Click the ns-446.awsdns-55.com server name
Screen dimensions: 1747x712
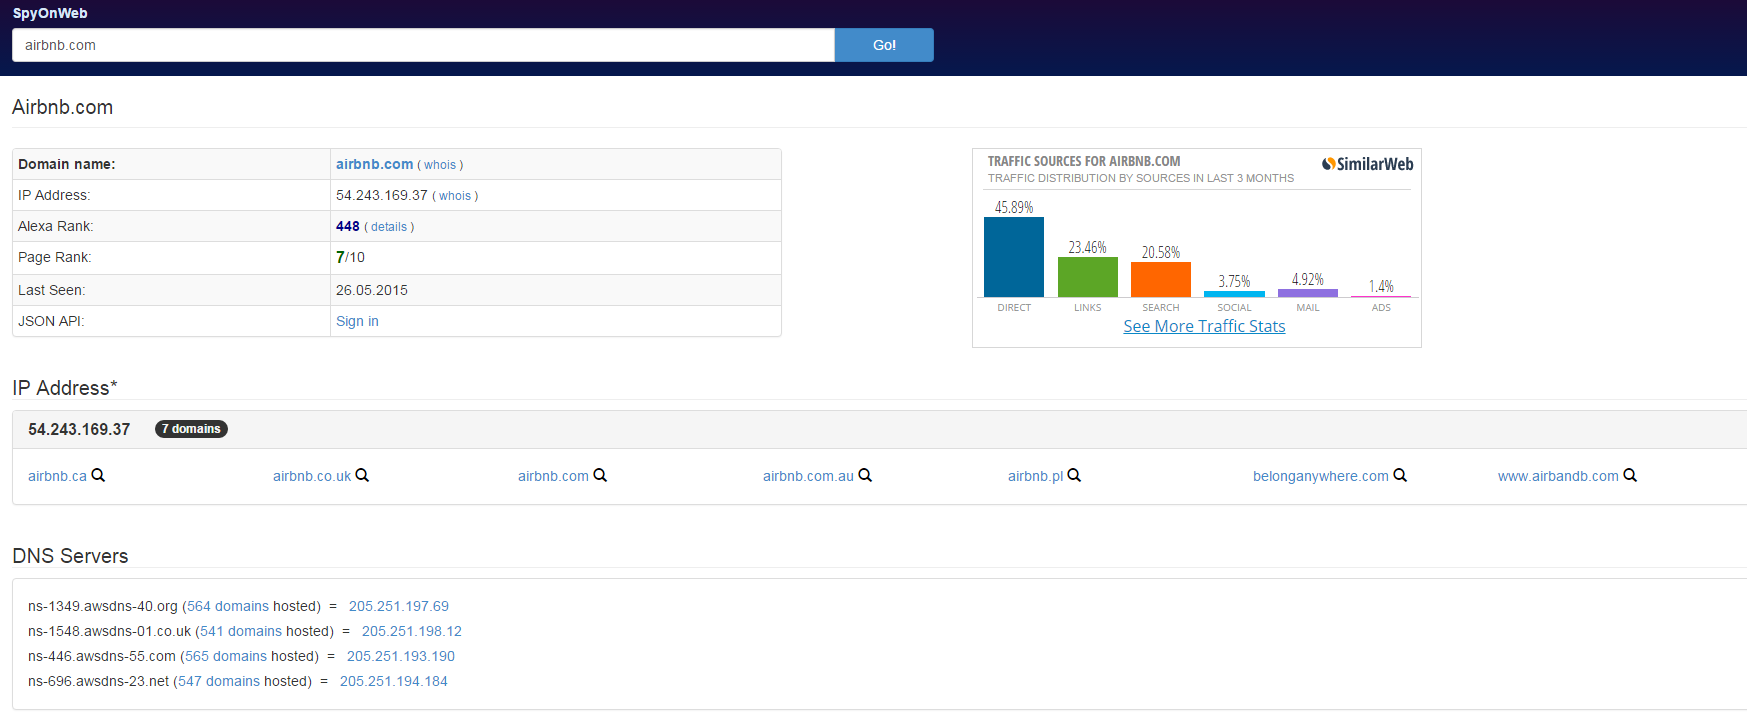tap(102, 656)
